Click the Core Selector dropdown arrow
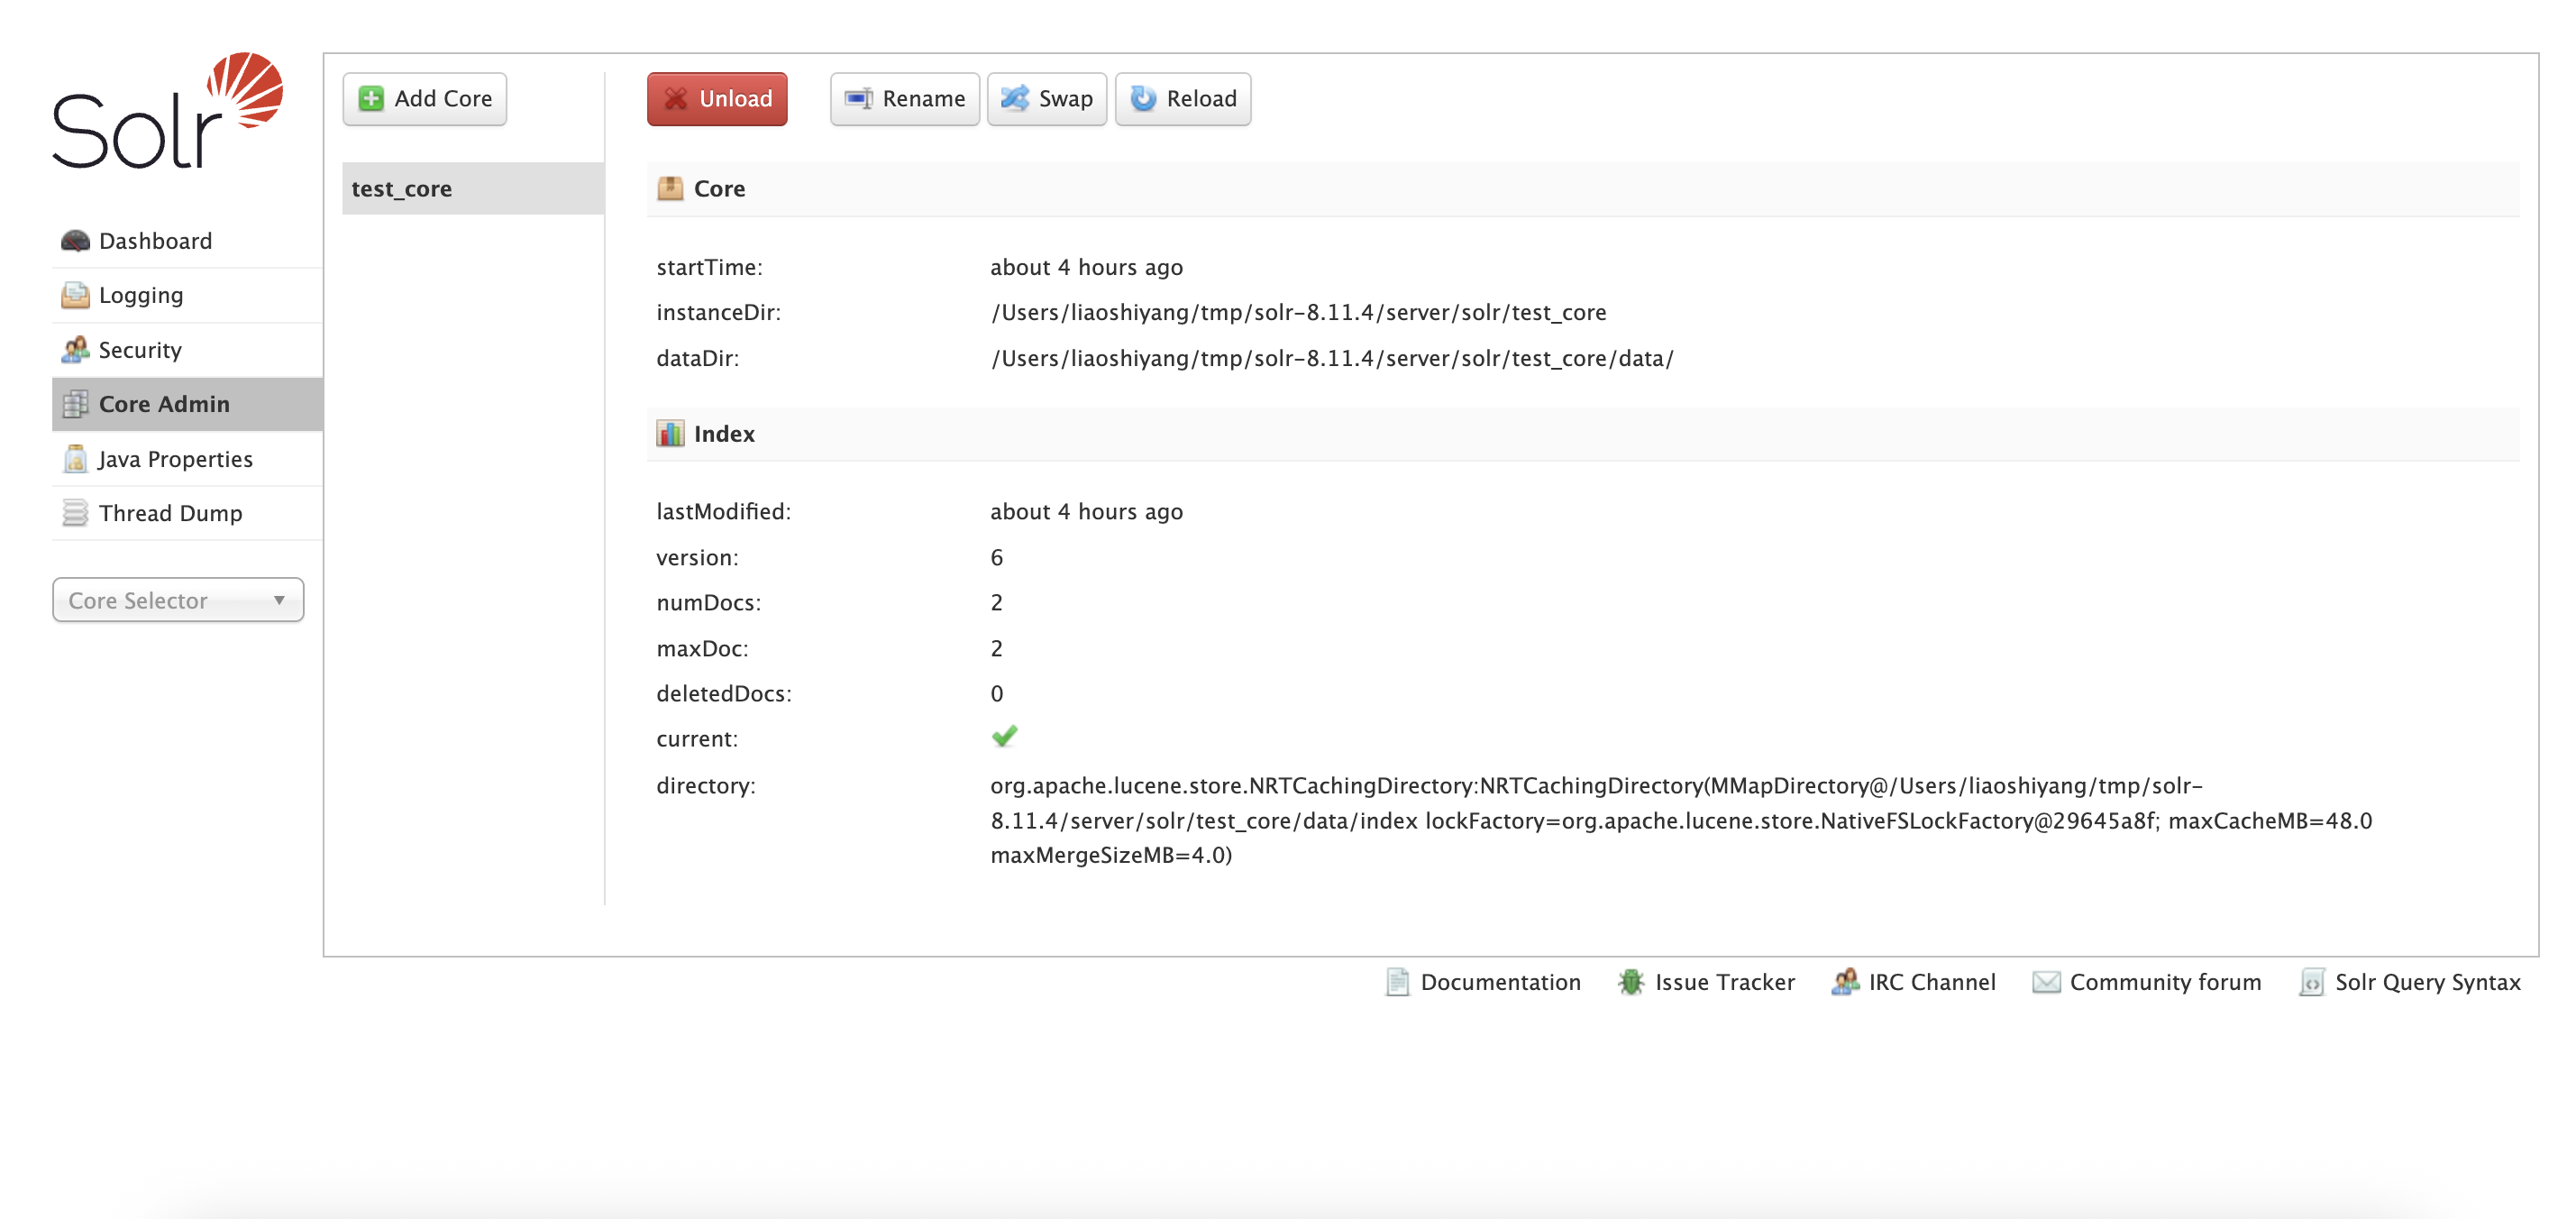 click(x=279, y=600)
